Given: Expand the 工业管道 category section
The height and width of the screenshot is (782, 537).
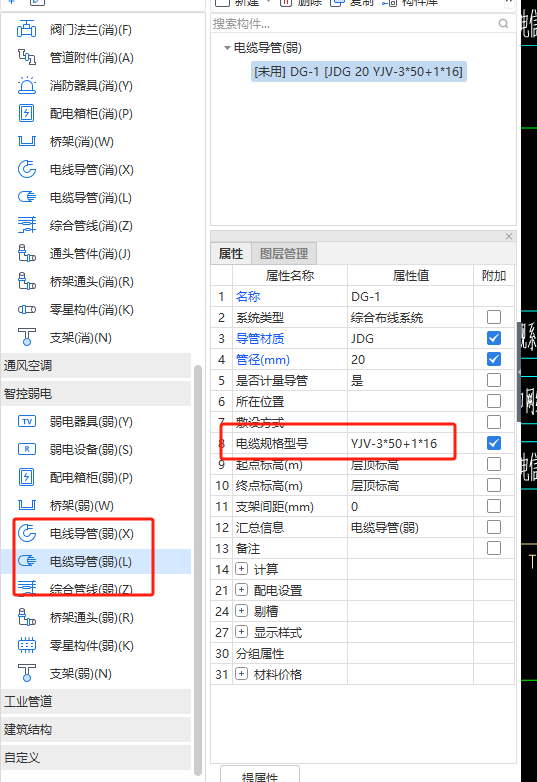Looking at the screenshot, I should [x=96, y=702].
